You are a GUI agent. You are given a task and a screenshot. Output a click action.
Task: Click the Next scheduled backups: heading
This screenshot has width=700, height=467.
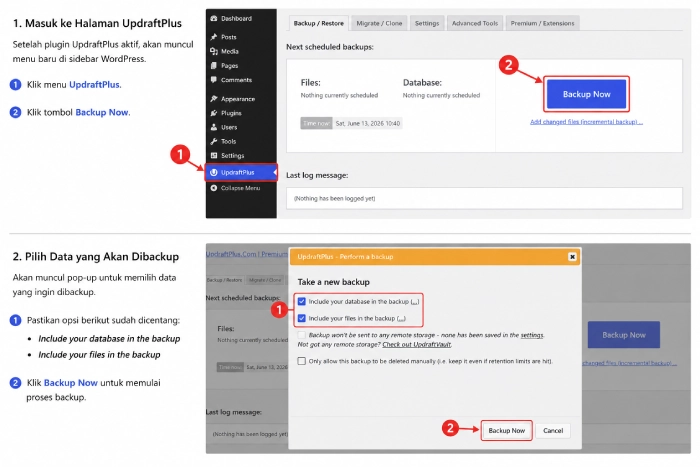pyautogui.click(x=330, y=47)
